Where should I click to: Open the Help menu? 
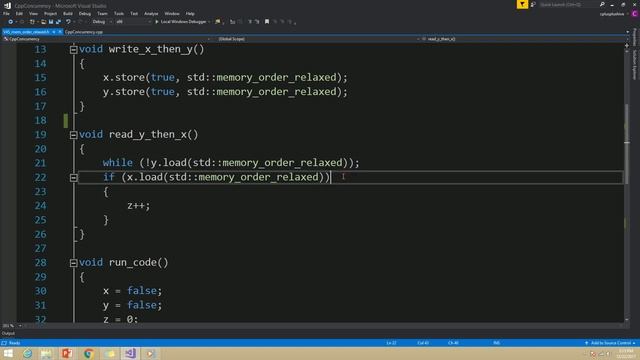[190, 13]
